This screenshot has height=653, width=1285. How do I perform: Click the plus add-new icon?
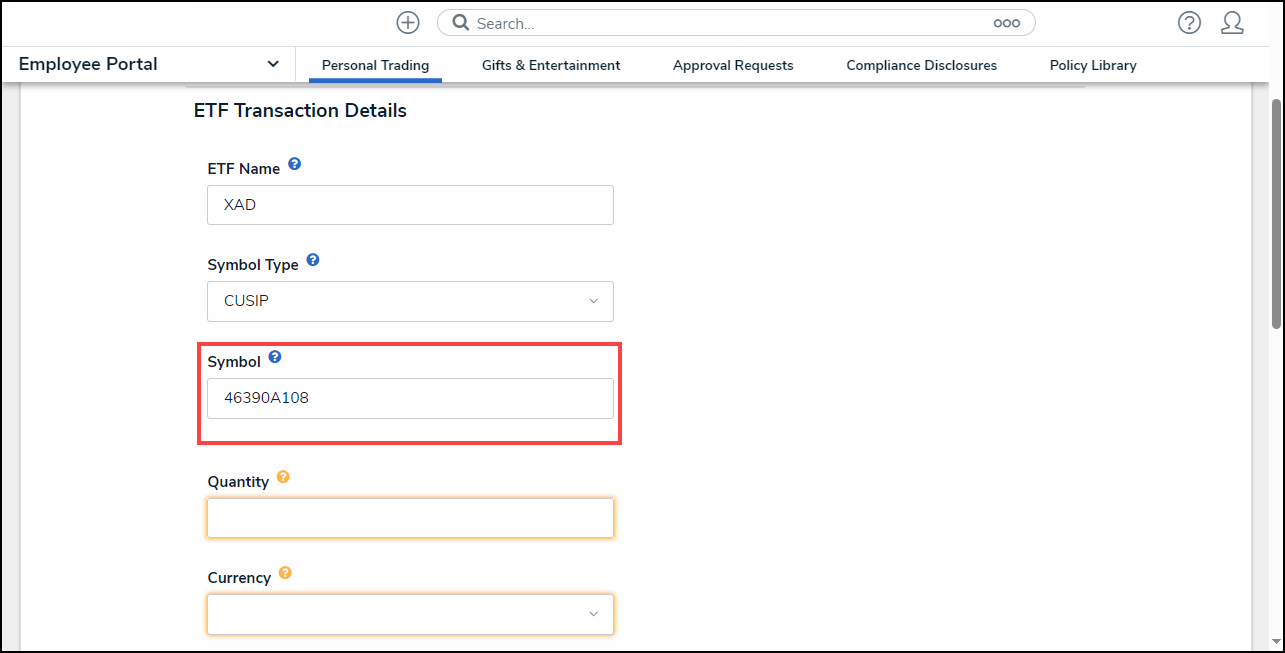pos(407,23)
